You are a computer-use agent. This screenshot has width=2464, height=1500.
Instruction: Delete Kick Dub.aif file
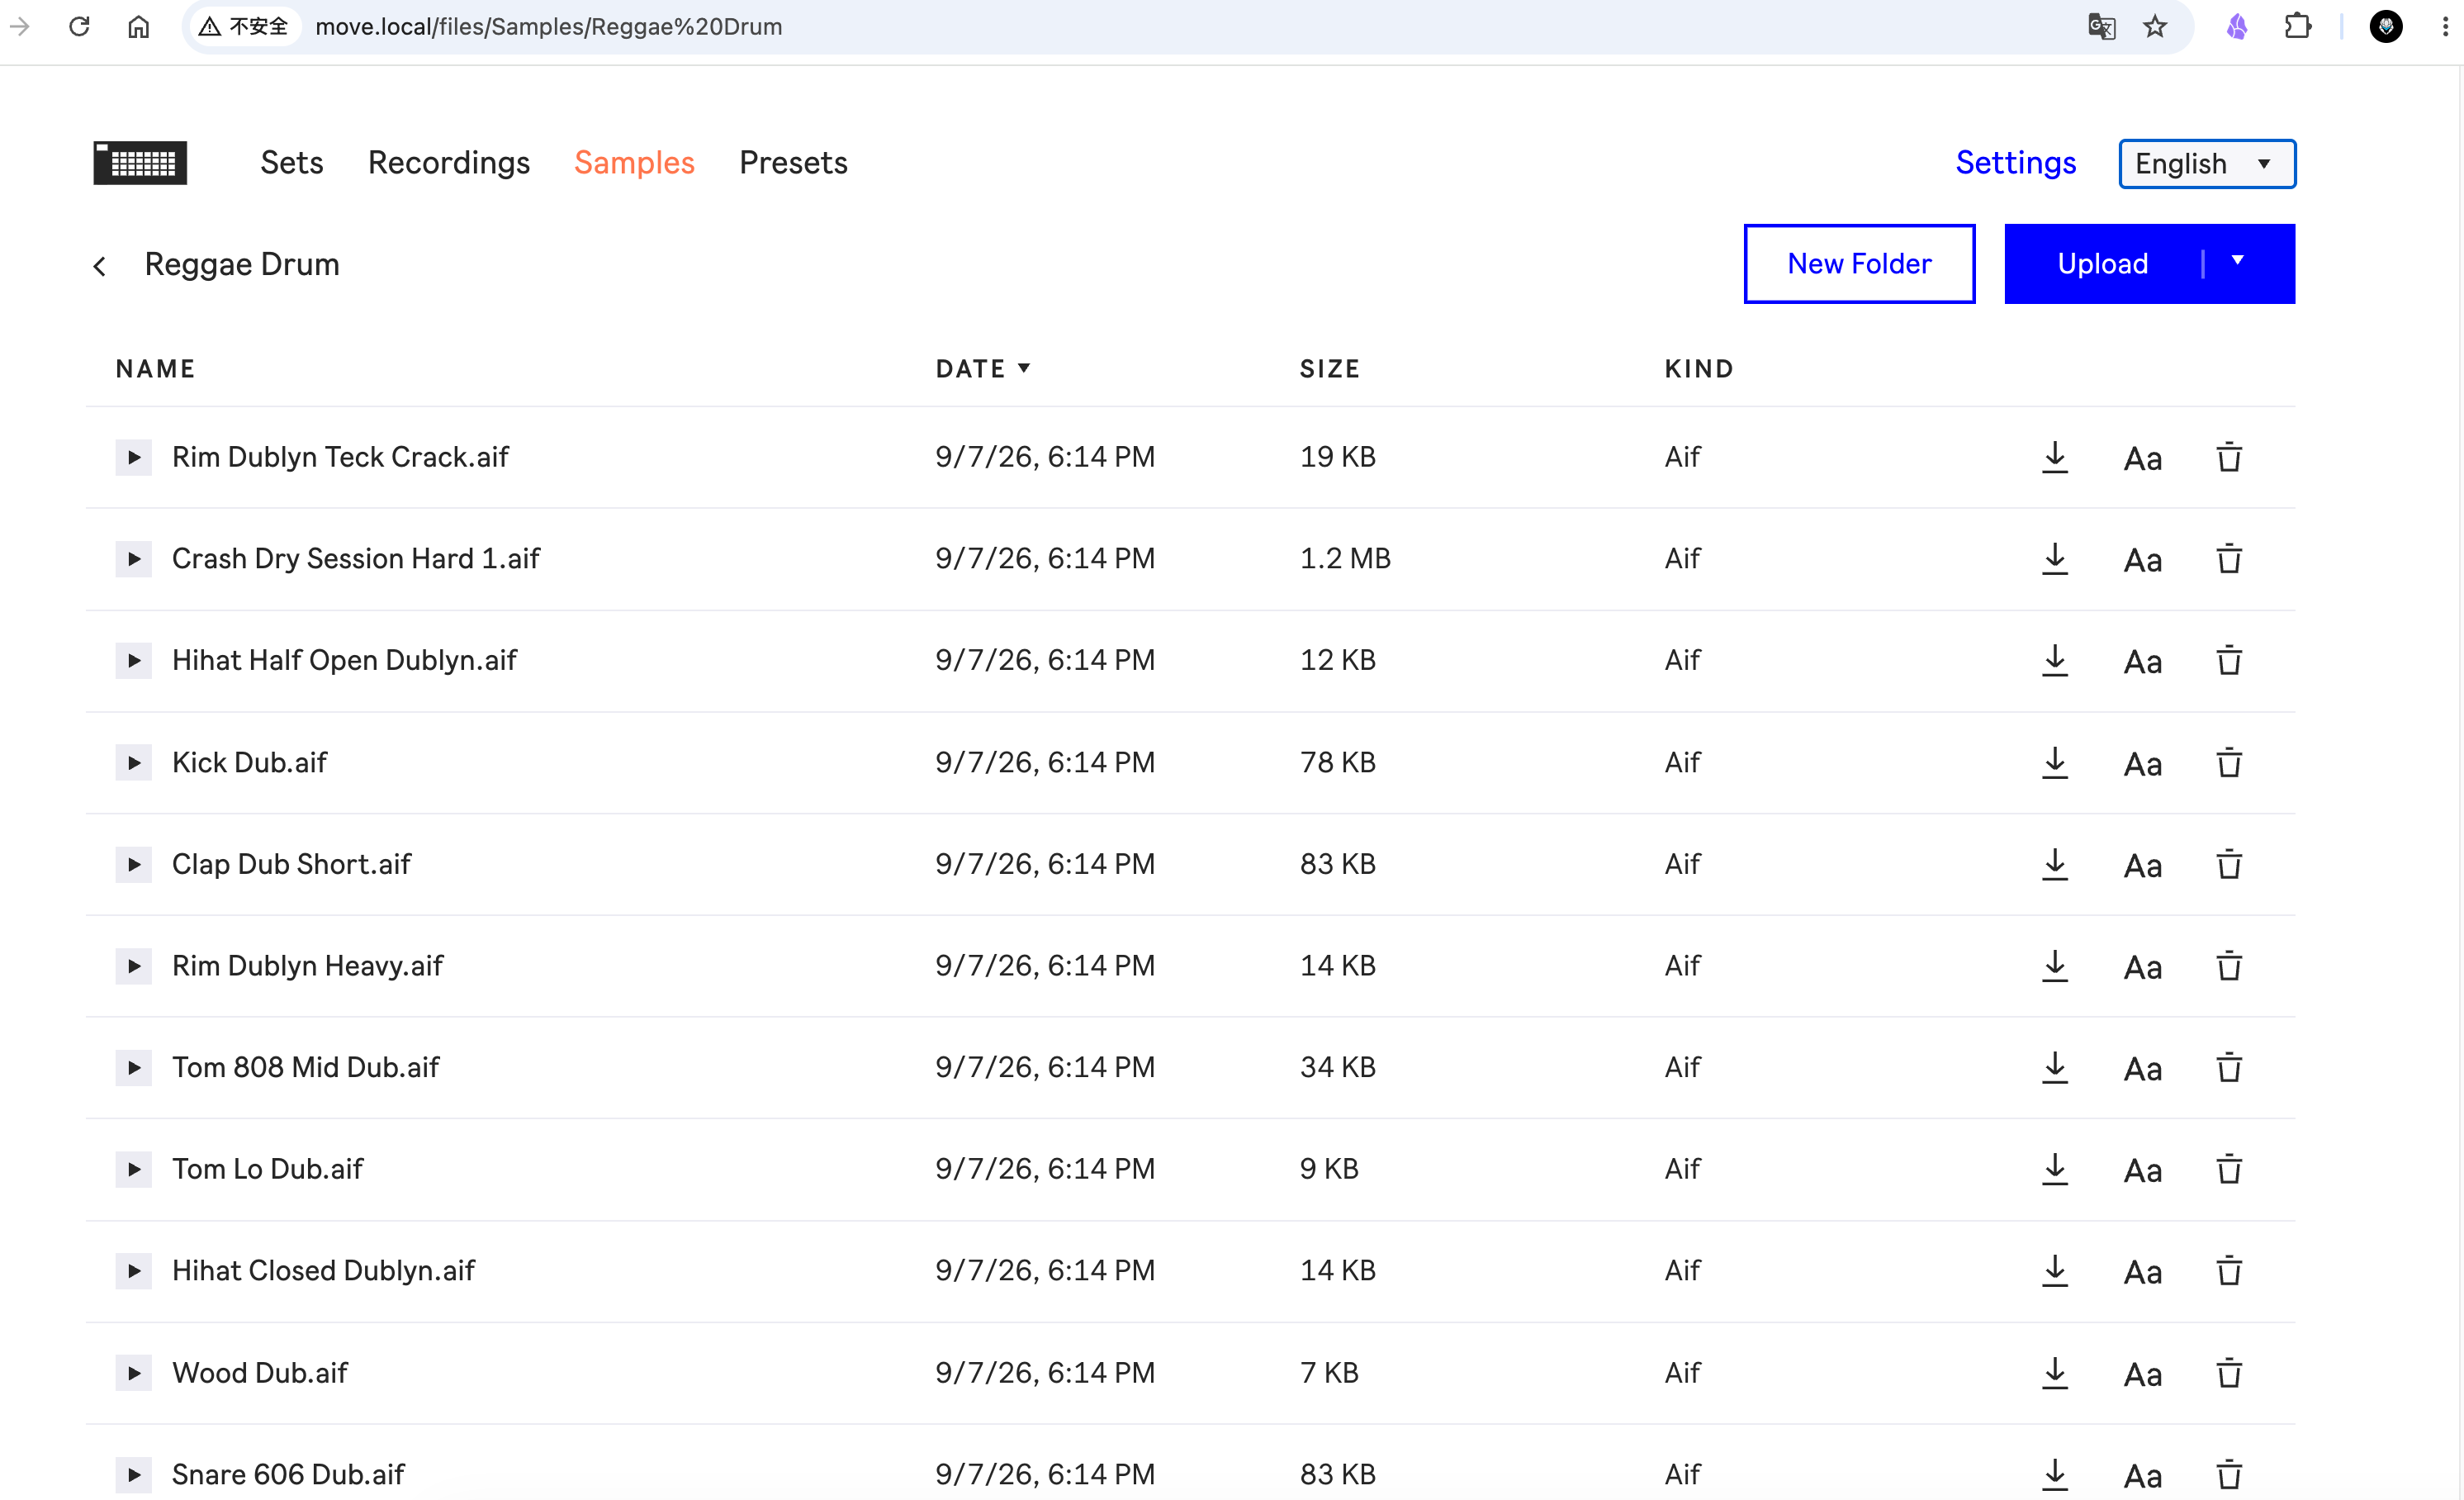coord(2229,763)
